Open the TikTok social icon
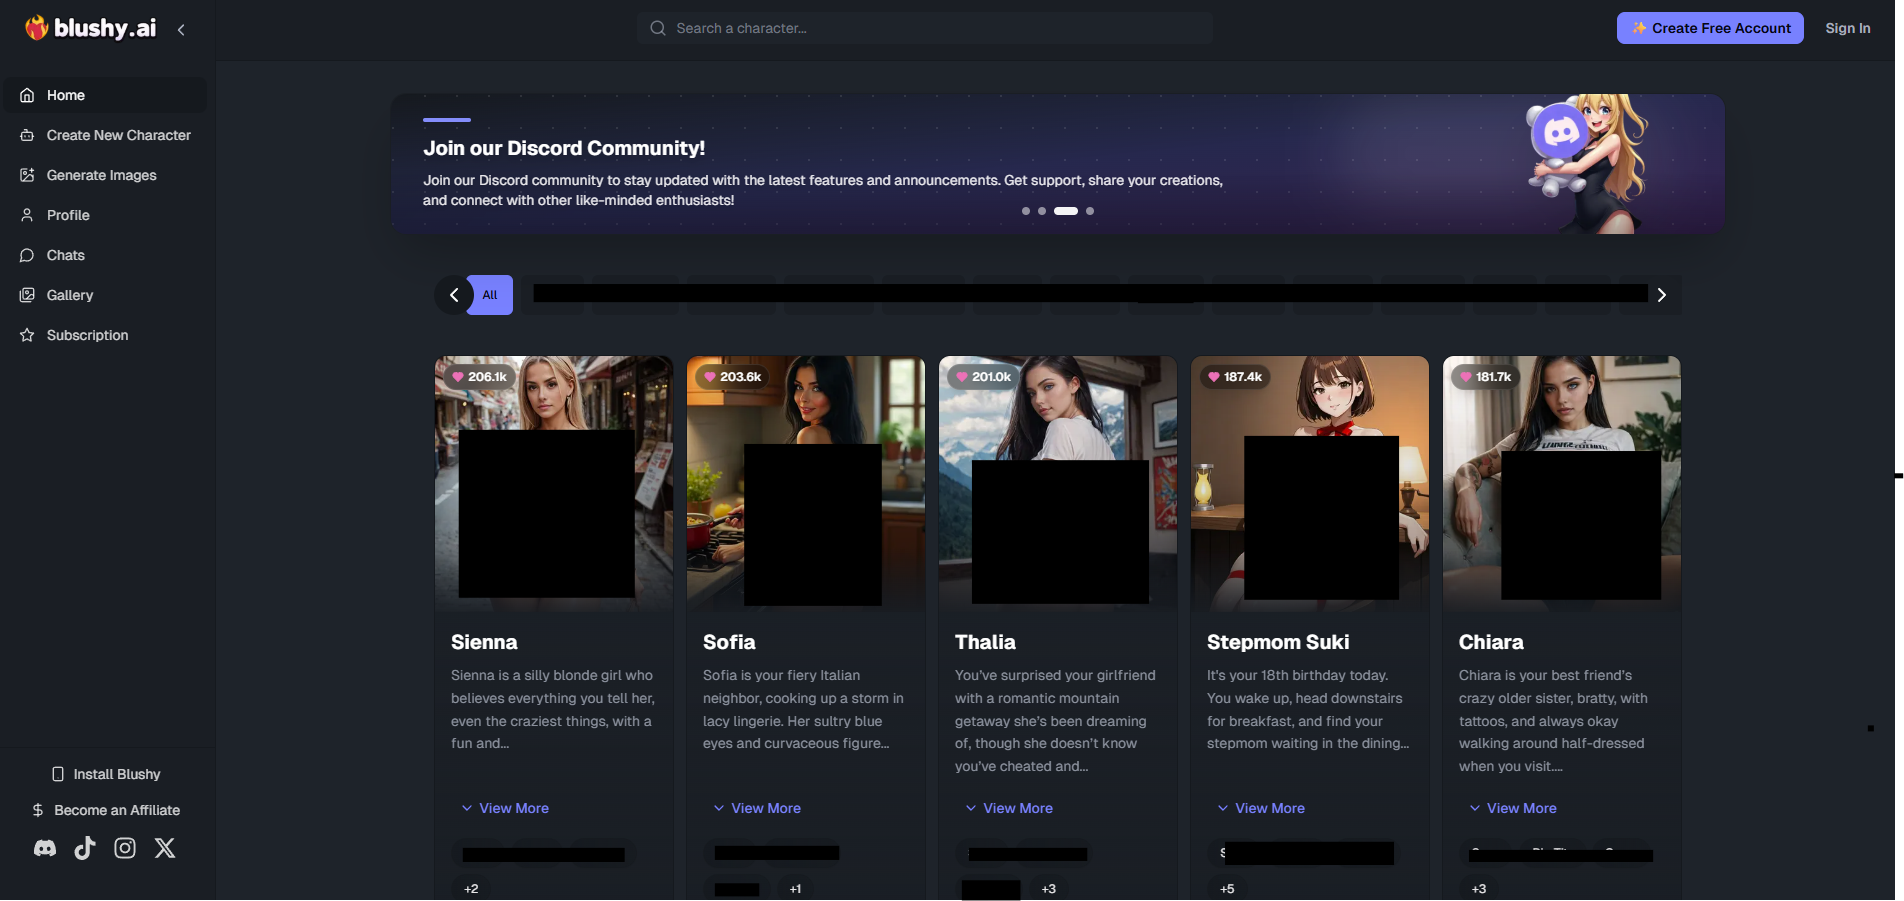1904x901 pixels. (x=85, y=848)
